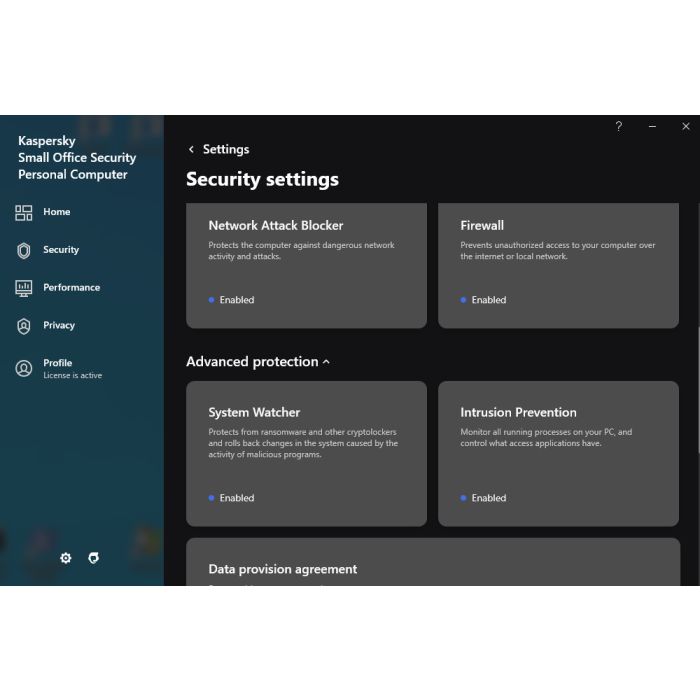Click the Enabled status of System Watcher
Screen dimensions: 700x700
tap(236, 498)
